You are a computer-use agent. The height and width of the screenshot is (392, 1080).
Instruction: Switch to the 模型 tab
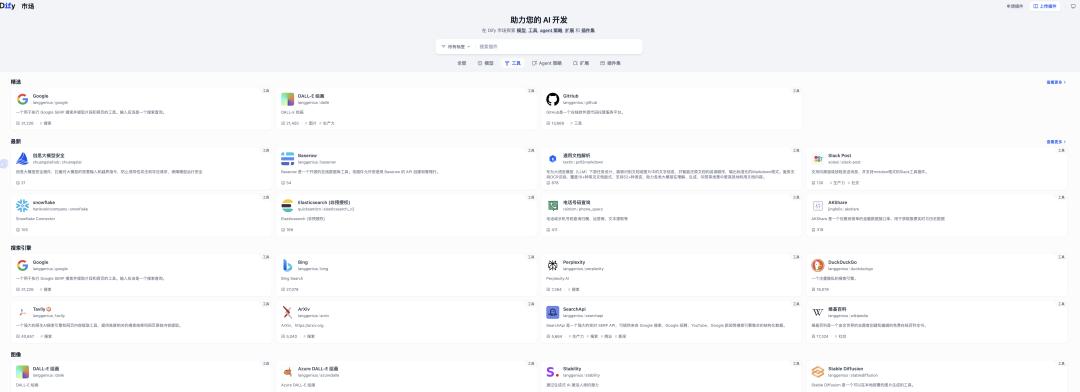pyautogui.click(x=486, y=63)
